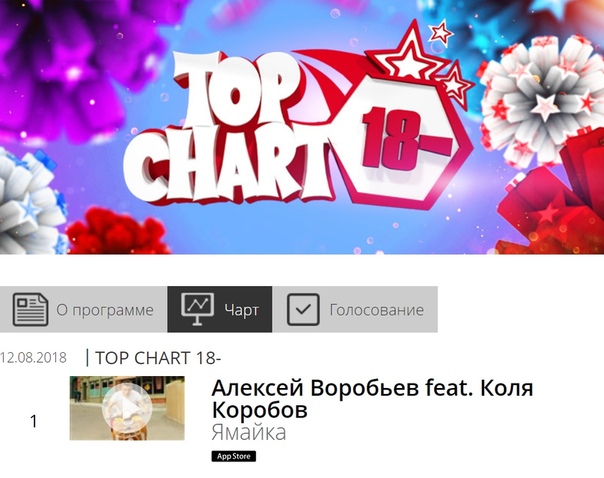The width and height of the screenshot is (604, 478).
Task: Switch to the Голосование tab
Action: pos(355,309)
